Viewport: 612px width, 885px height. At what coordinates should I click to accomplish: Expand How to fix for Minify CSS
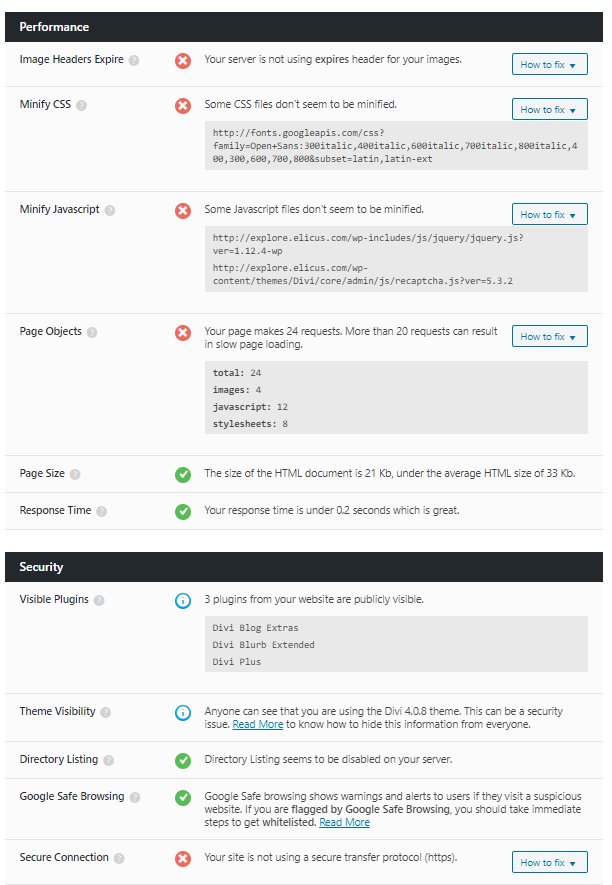pyautogui.click(x=549, y=109)
